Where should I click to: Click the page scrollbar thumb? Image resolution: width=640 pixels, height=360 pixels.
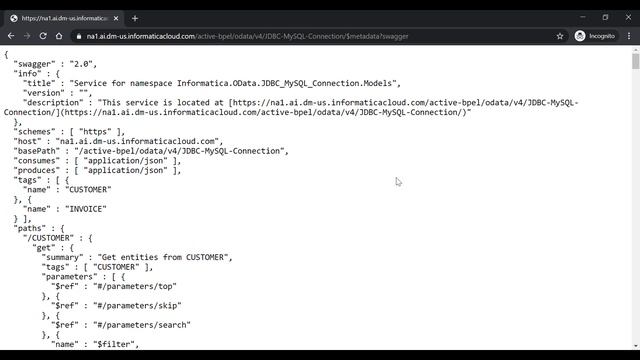pos(636,62)
